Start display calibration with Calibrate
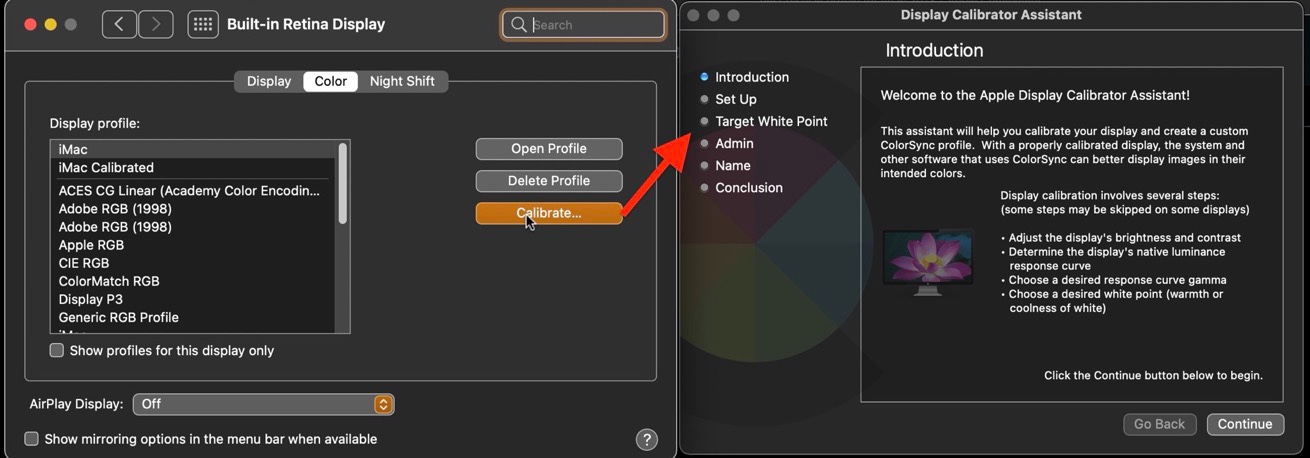This screenshot has height=458, width=1310. pyautogui.click(x=549, y=213)
